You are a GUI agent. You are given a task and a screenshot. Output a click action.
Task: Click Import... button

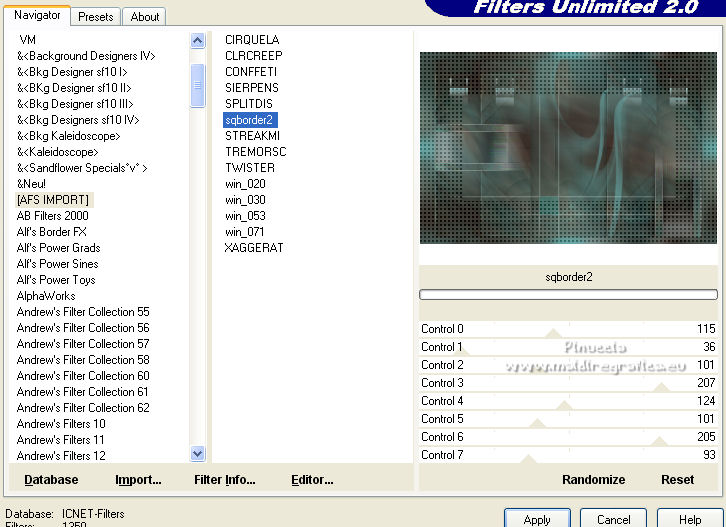click(138, 480)
